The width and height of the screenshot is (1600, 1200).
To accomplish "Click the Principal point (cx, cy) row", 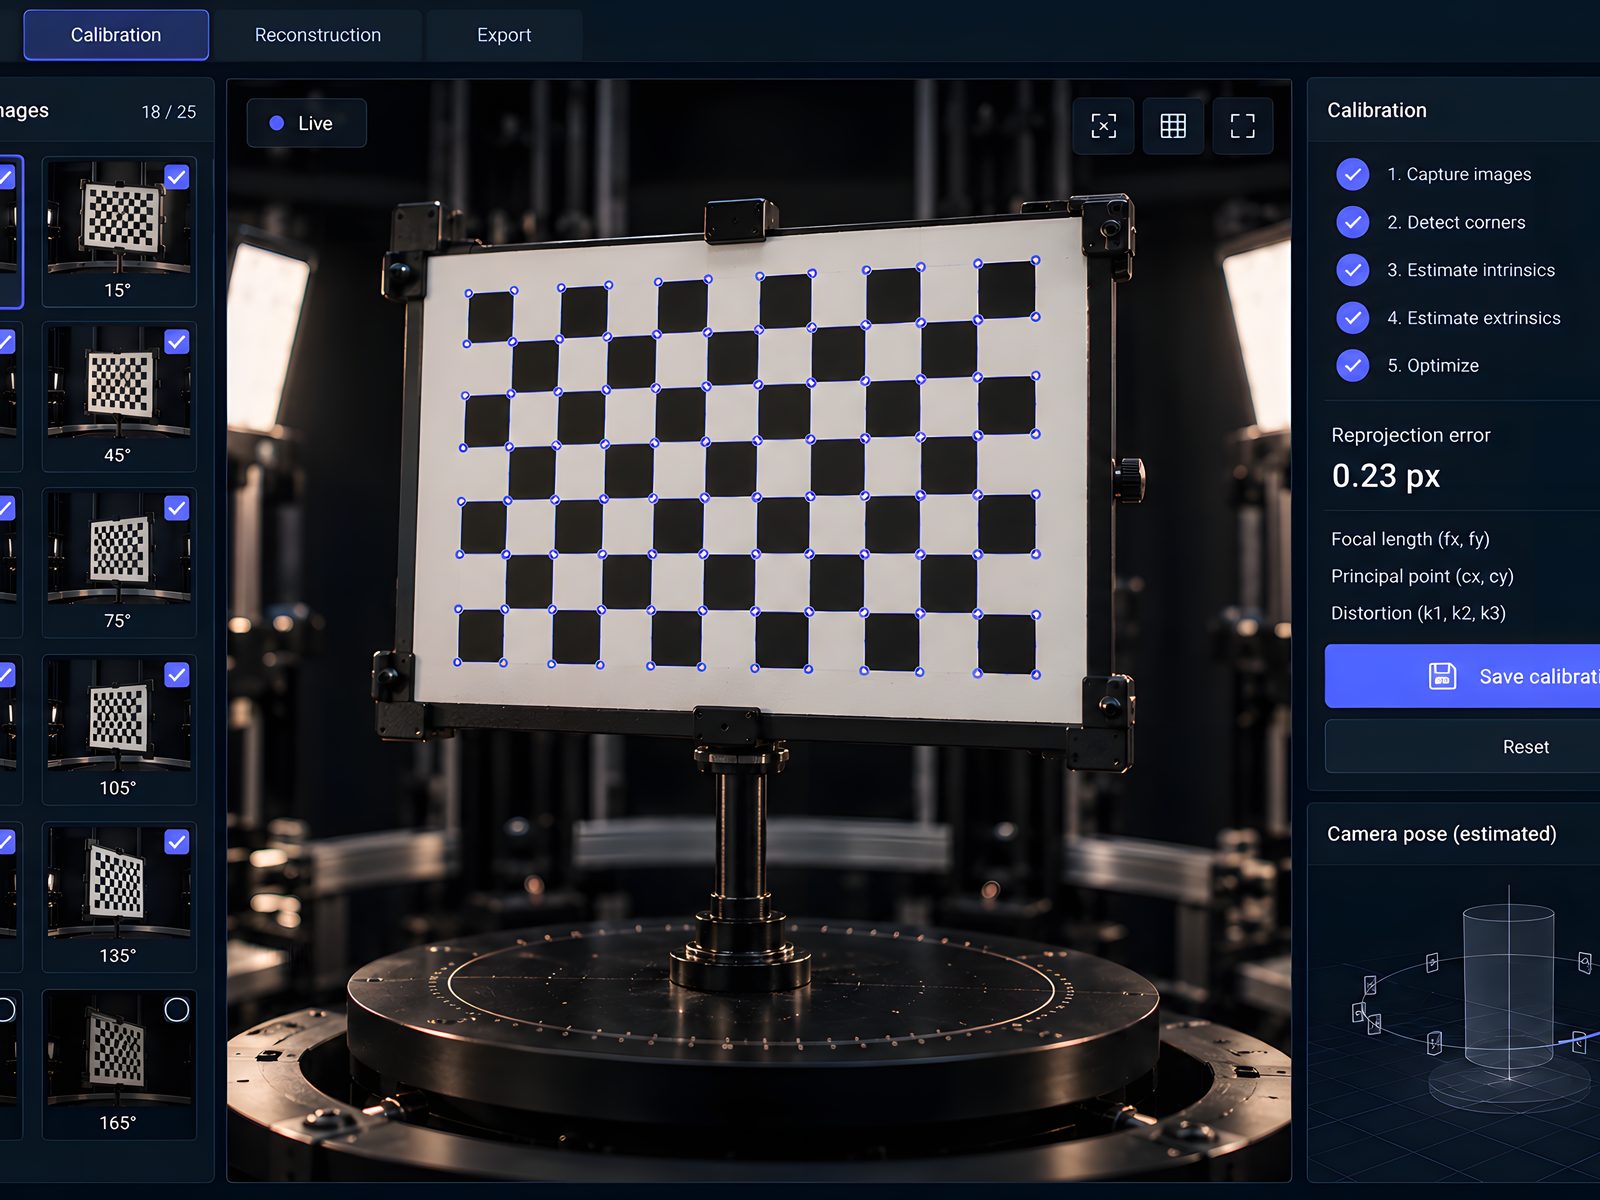I will (x=1464, y=576).
